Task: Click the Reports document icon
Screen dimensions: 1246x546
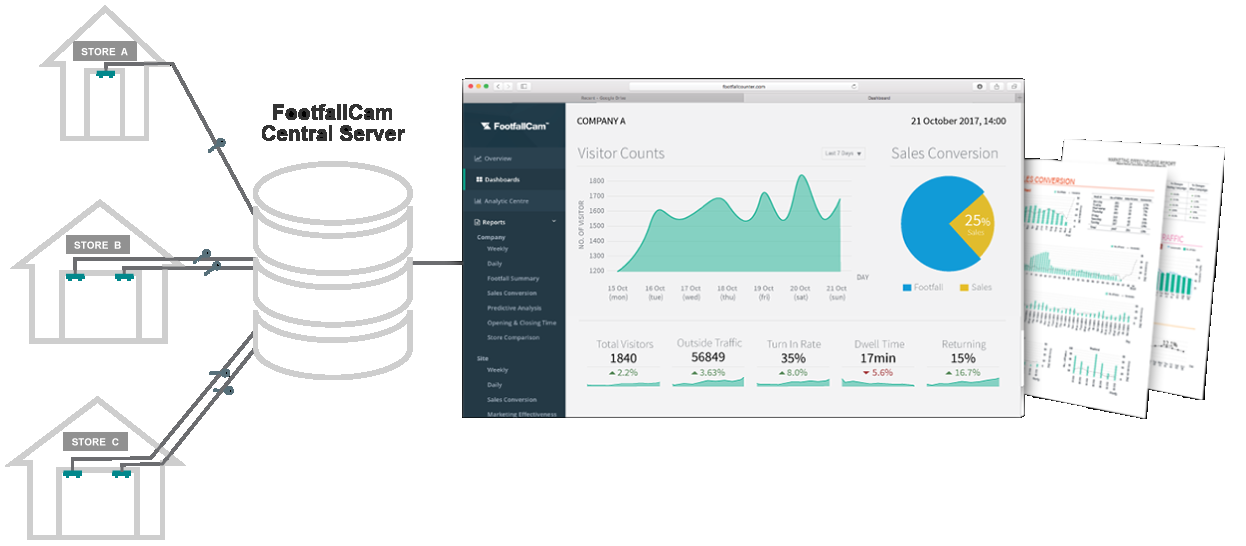Action: coord(477,222)
